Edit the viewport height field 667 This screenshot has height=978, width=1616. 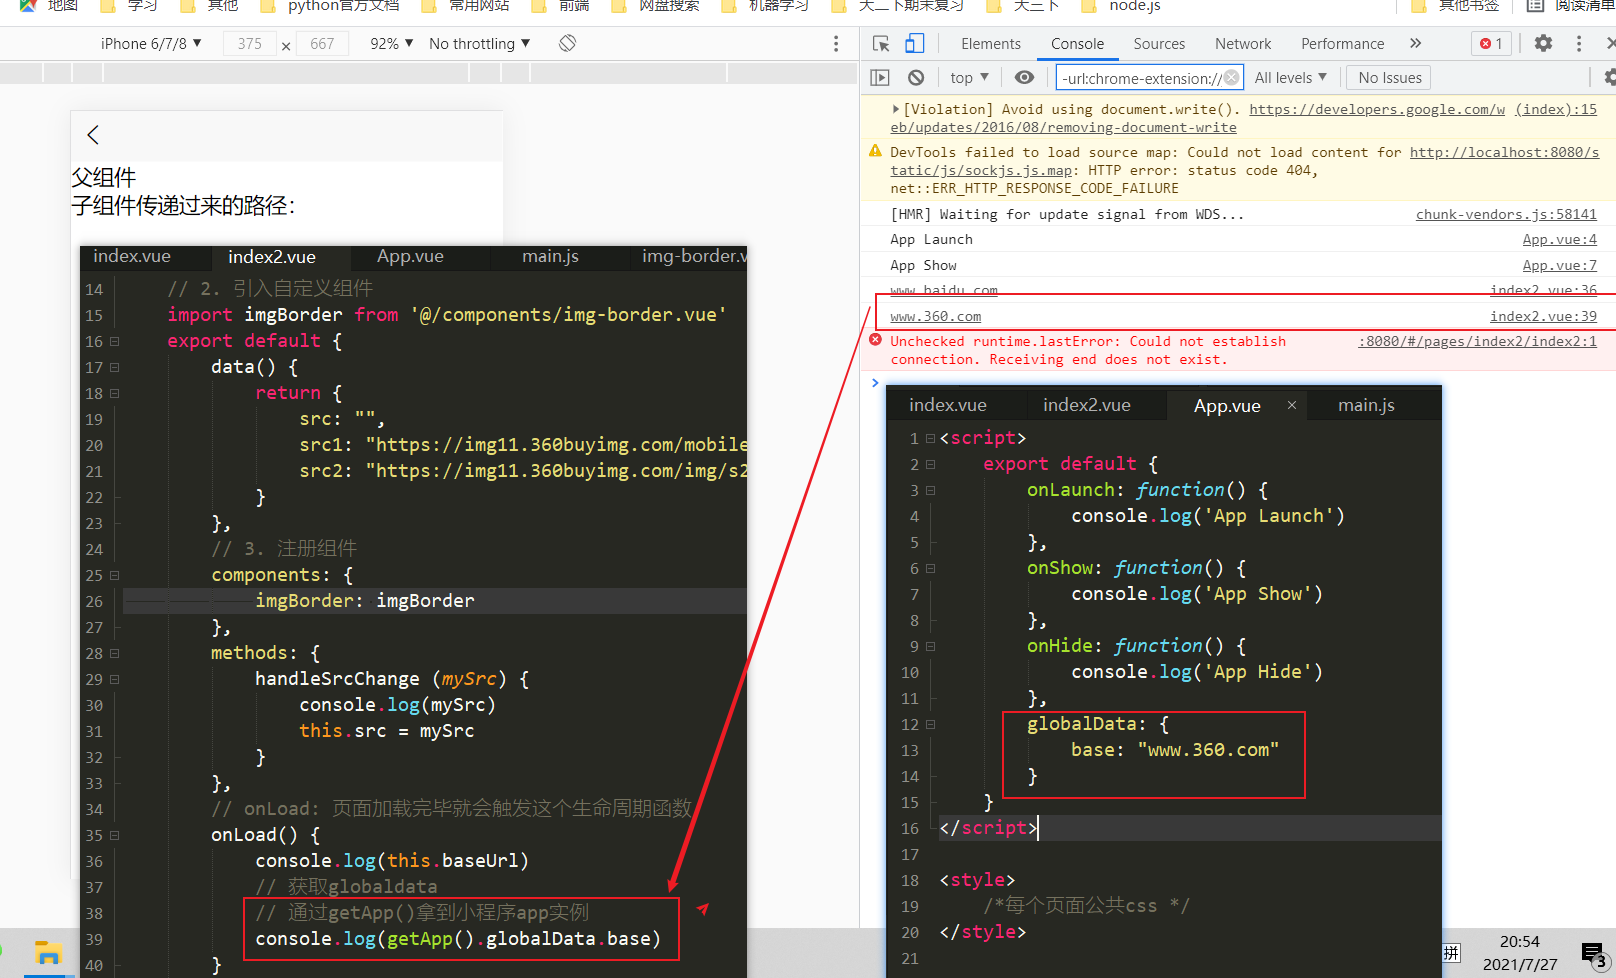(322, 43)
